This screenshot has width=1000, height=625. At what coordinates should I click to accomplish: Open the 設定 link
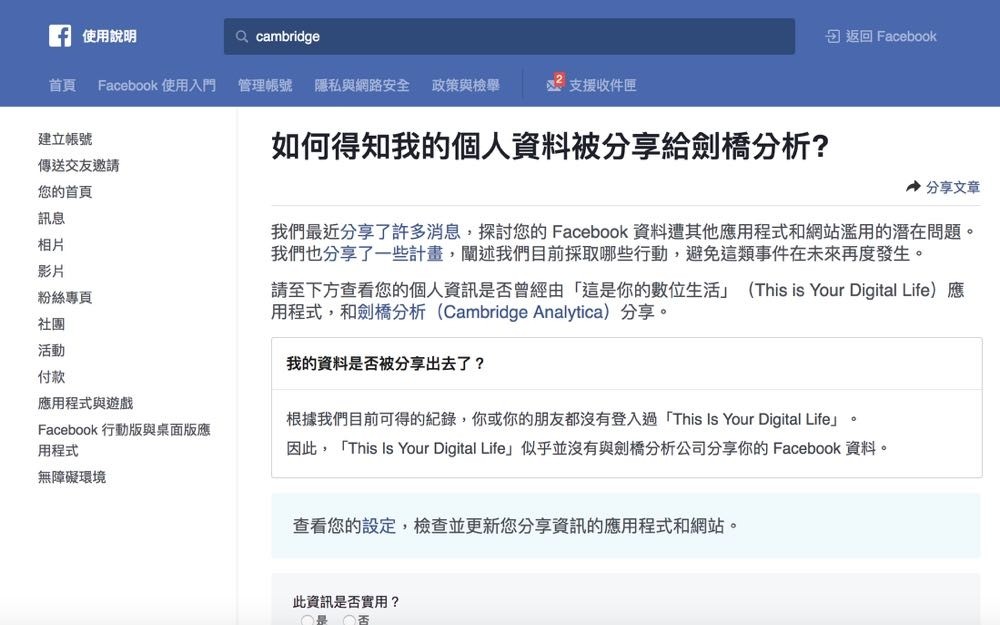click(x=379, y=525)
